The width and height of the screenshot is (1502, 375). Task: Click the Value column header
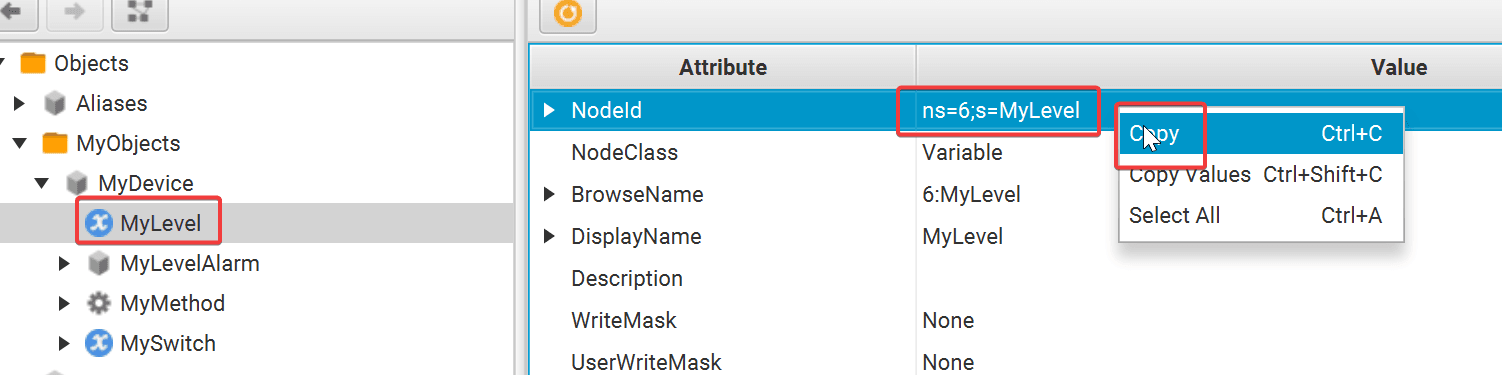[x=1208, y=68]
